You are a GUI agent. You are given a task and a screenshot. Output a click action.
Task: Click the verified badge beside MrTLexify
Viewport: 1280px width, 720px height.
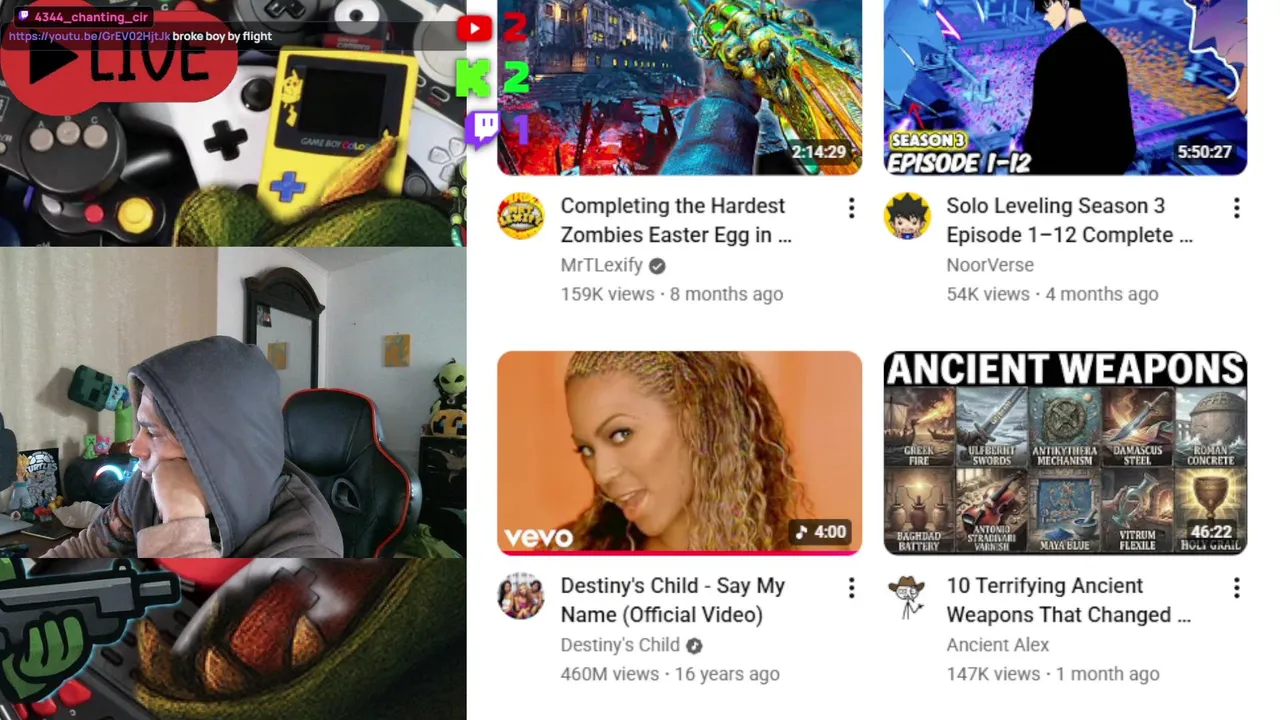coord(657,266)
